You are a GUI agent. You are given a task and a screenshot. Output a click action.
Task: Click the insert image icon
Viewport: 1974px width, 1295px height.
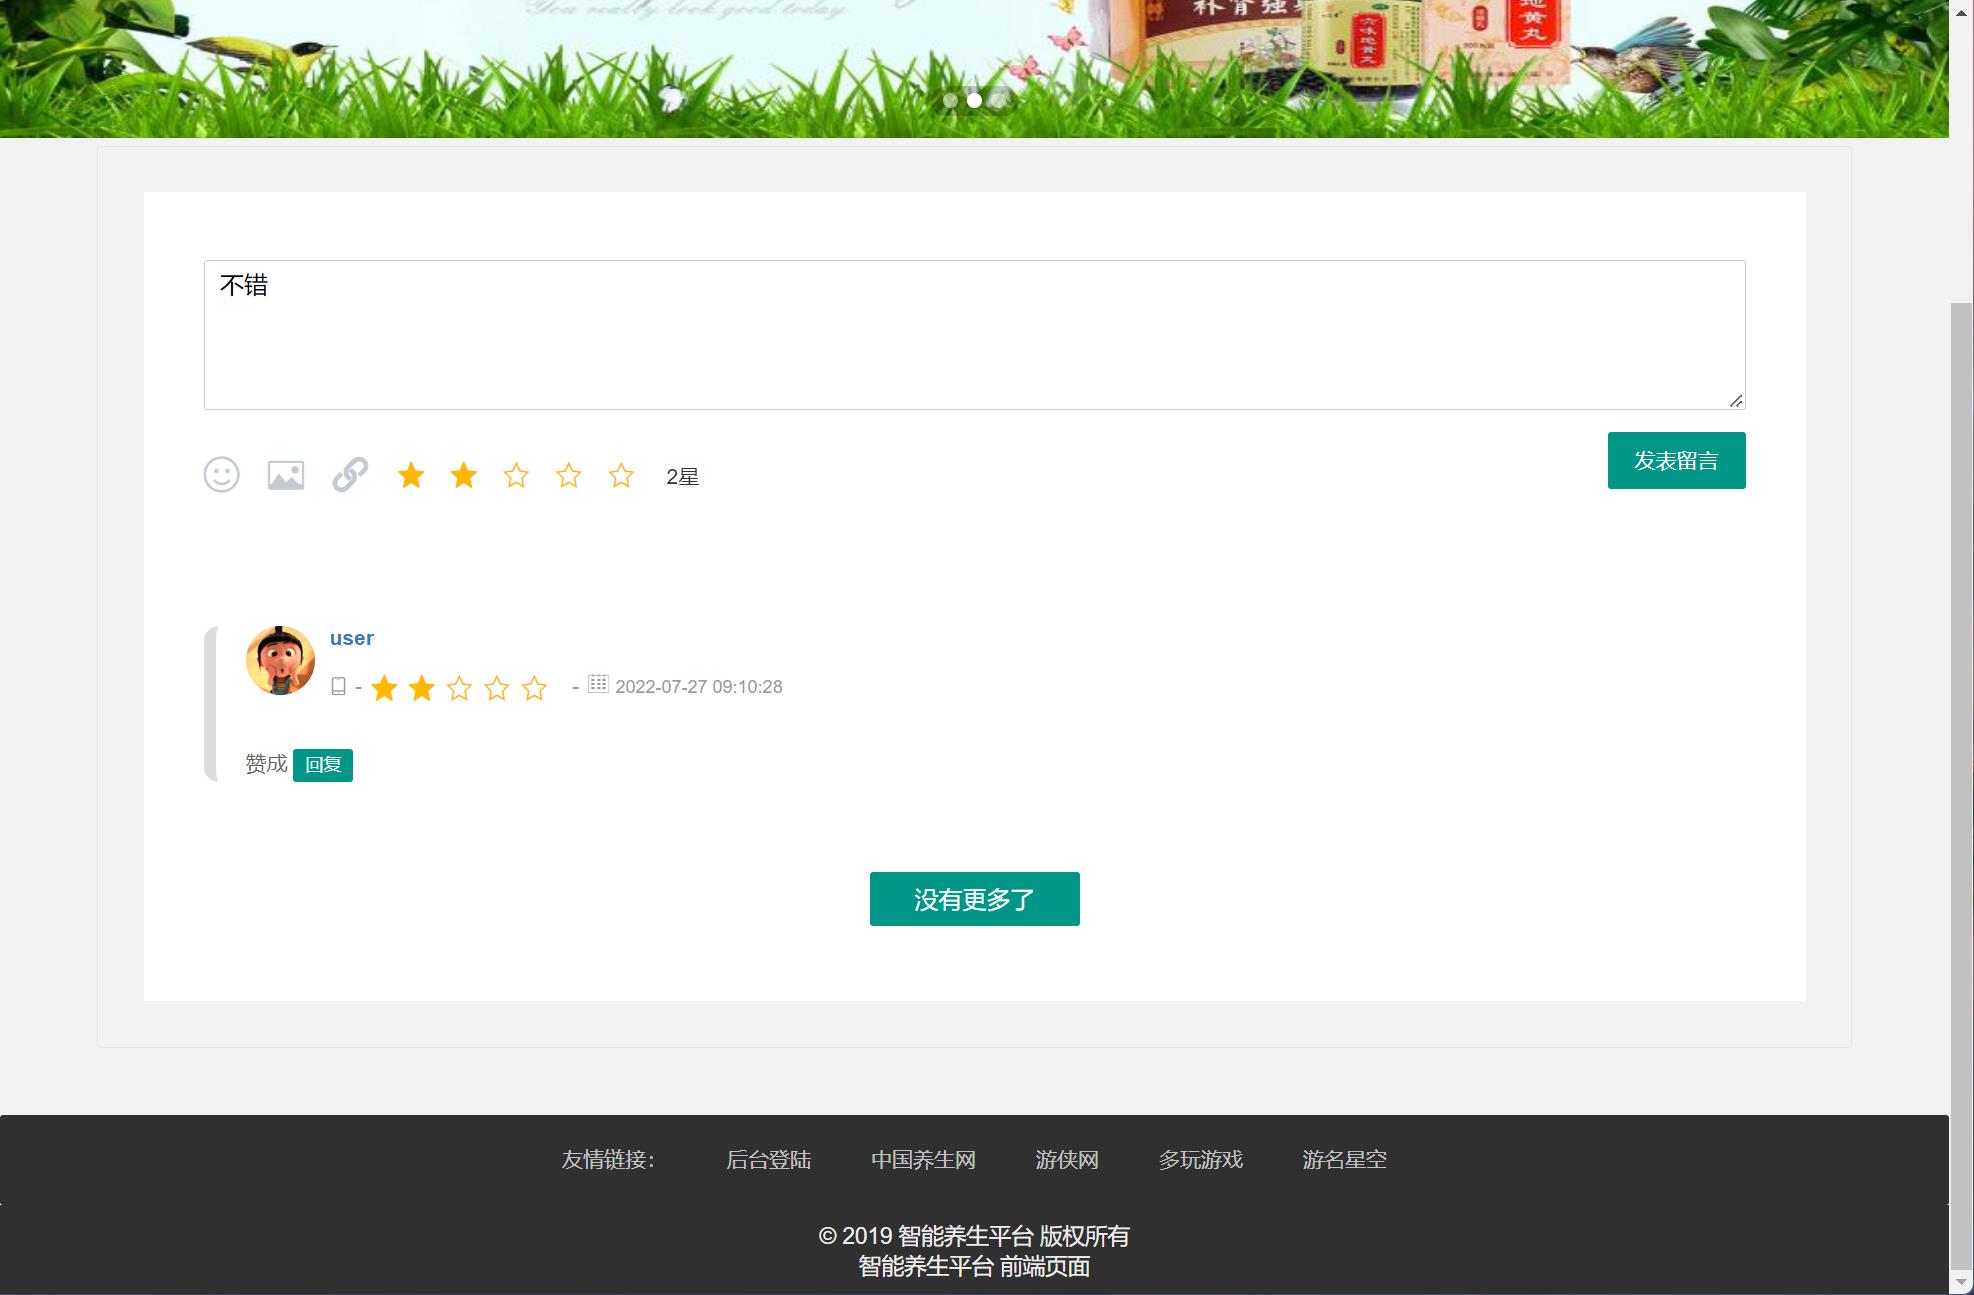pyautogui.click(x=286, y=475)
